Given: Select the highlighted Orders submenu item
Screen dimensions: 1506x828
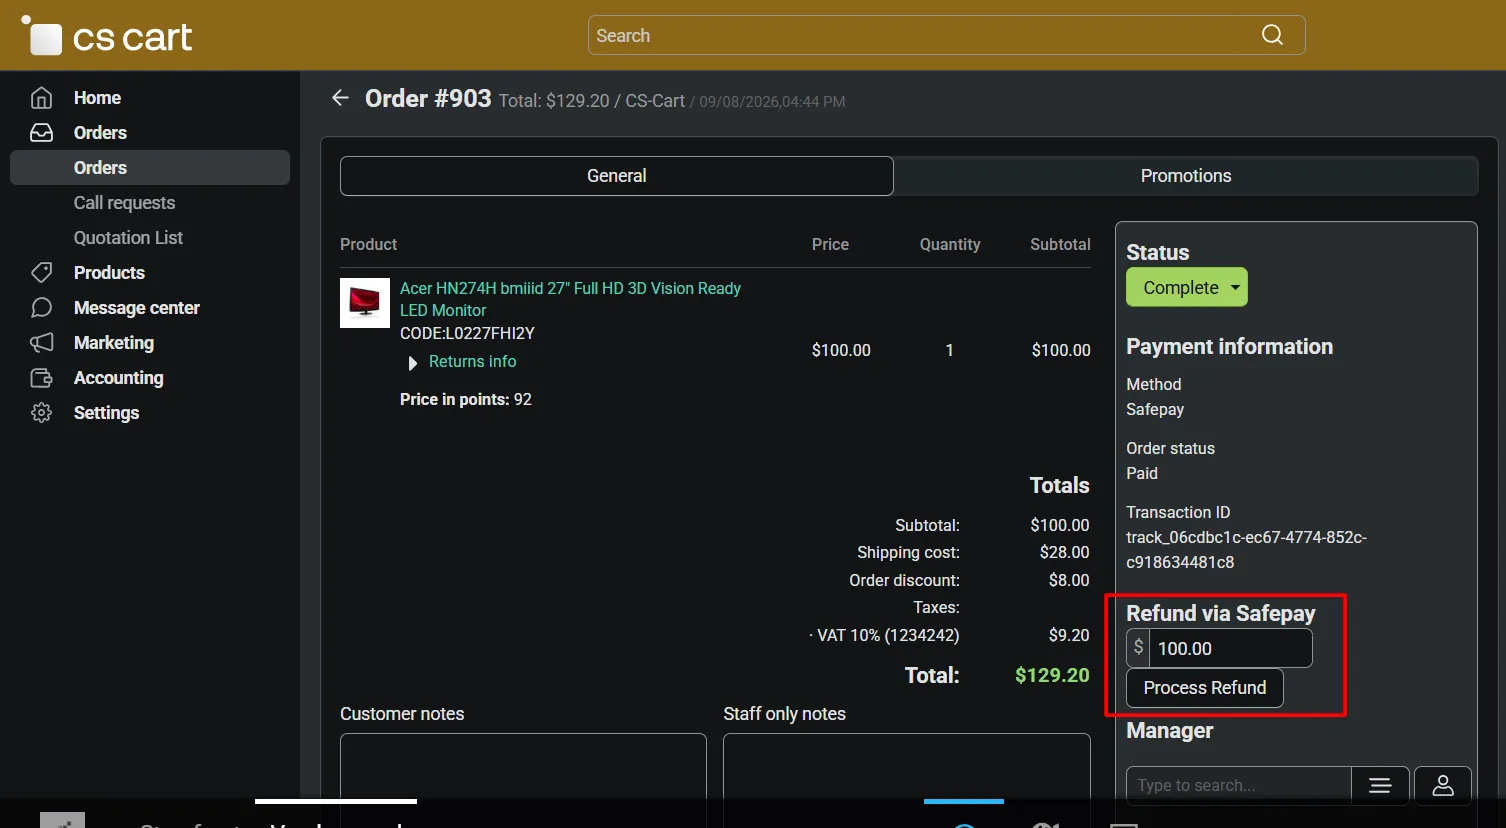Looking at the screenshot, I should coord(150,168).
